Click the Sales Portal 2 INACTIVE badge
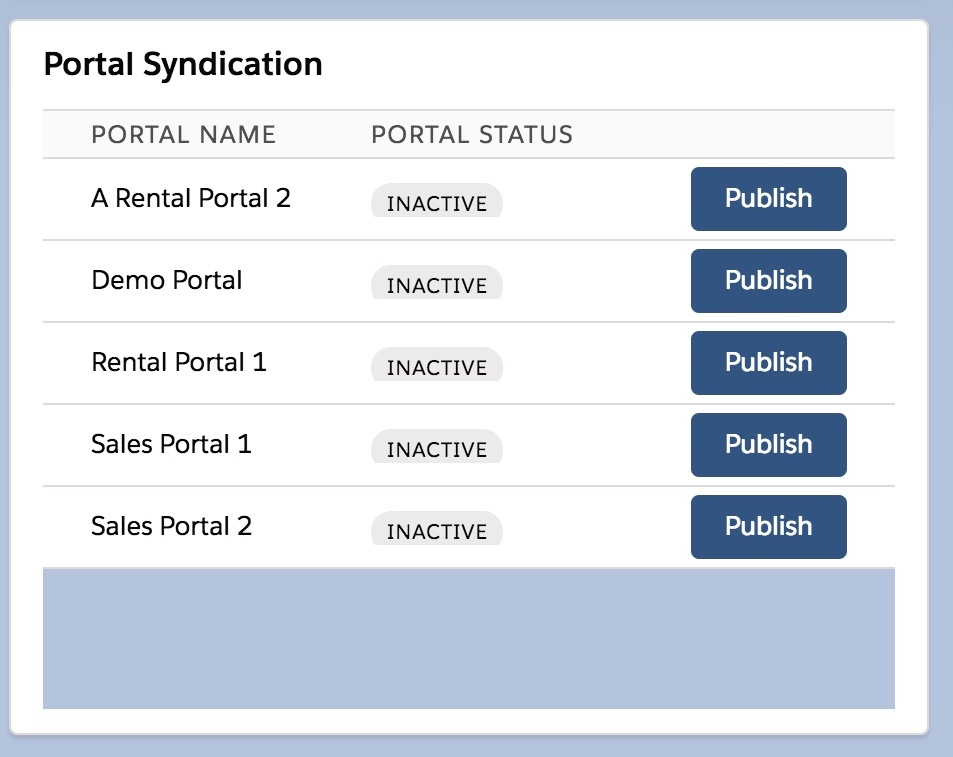 pyautogui.click(x=436, y=529)
